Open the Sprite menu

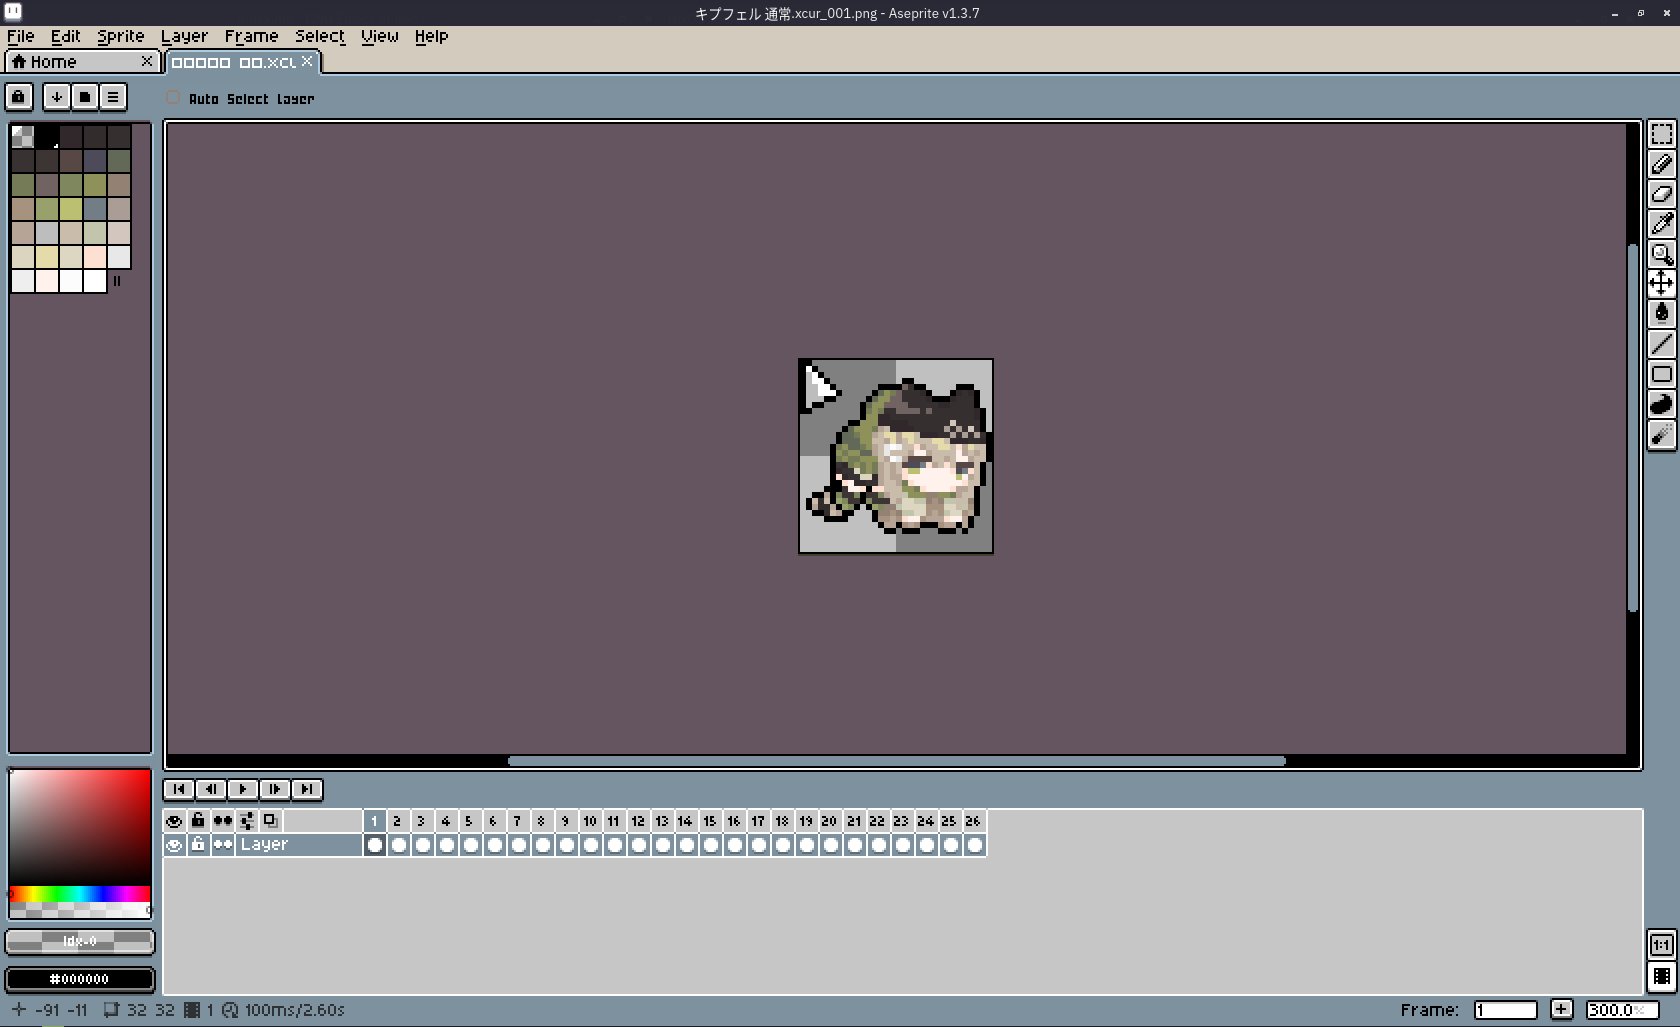click(120, 36)
